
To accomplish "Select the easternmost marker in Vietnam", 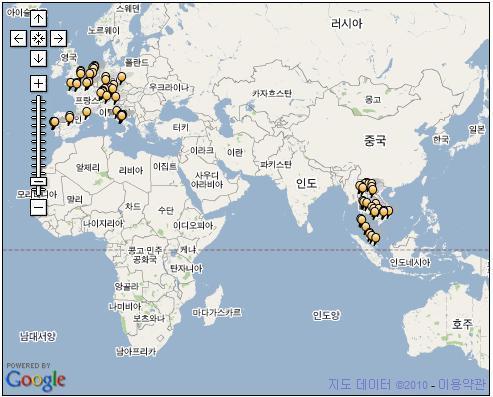I will click(x=389, y=211).
